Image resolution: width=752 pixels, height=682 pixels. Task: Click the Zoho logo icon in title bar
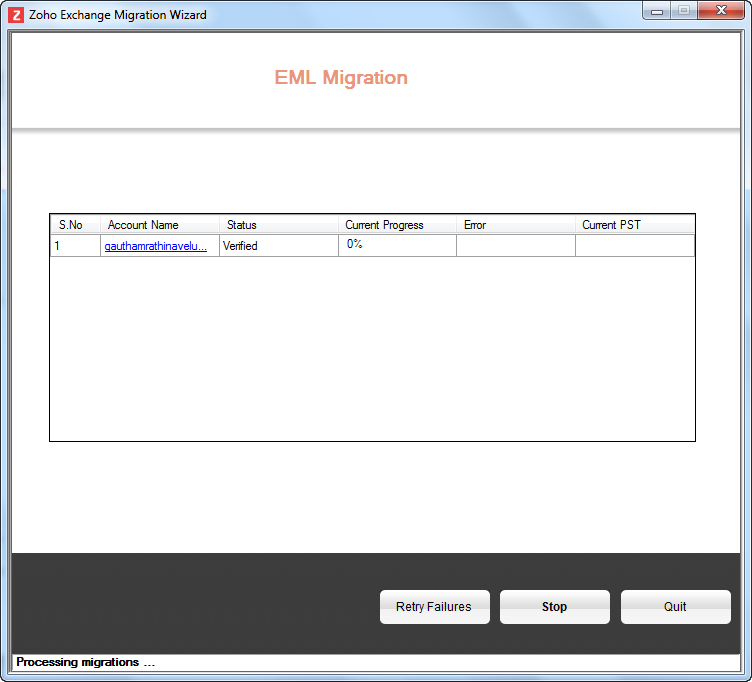click(16, 15)
